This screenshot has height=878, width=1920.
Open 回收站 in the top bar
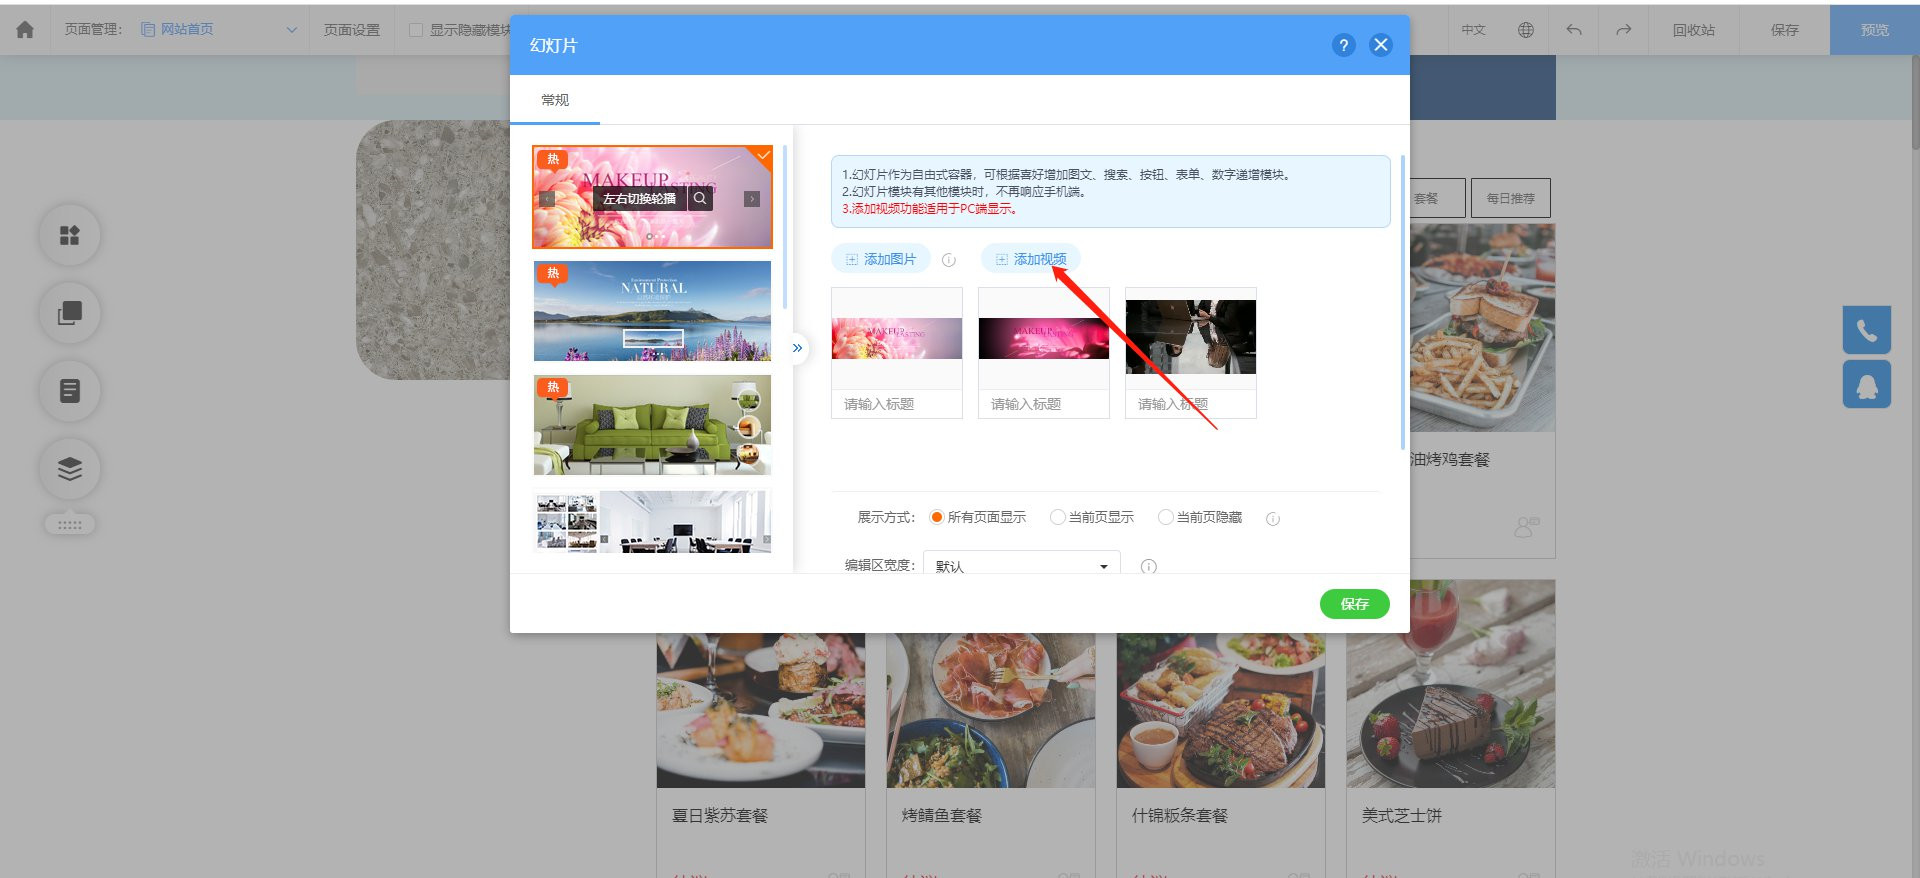[1694, 30]
